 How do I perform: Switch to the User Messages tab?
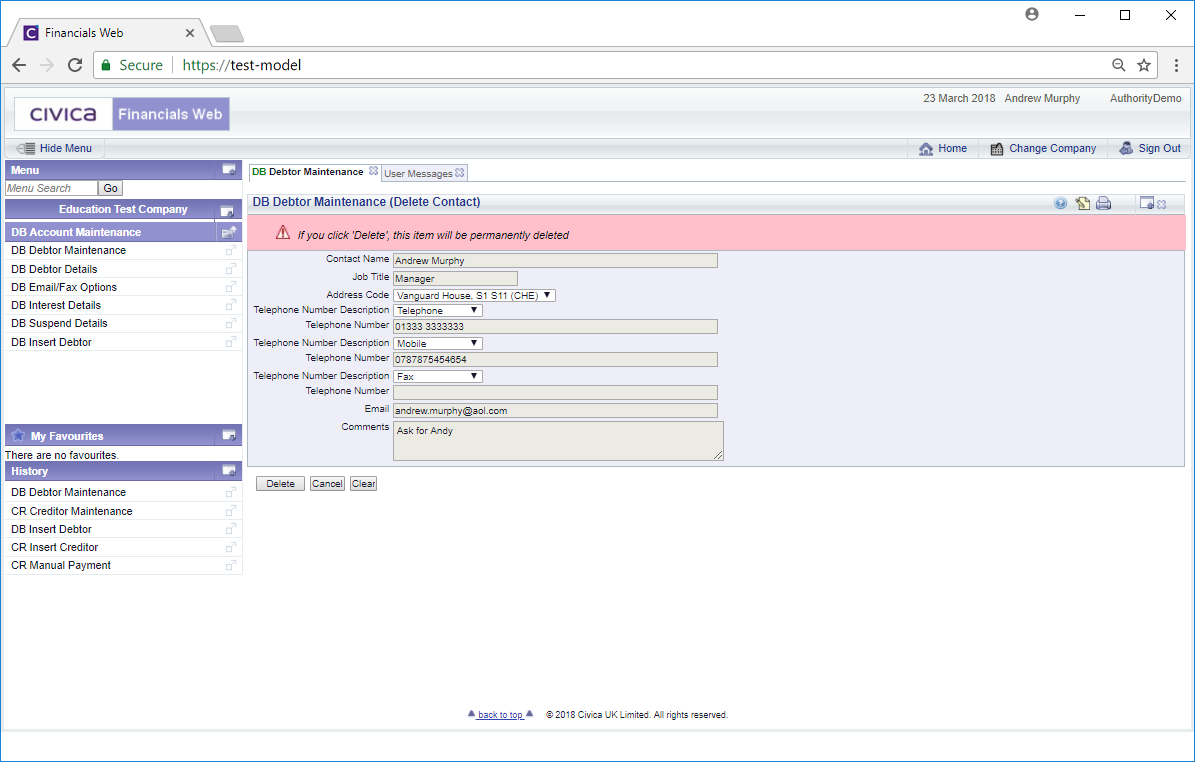[x=418, y=174]
